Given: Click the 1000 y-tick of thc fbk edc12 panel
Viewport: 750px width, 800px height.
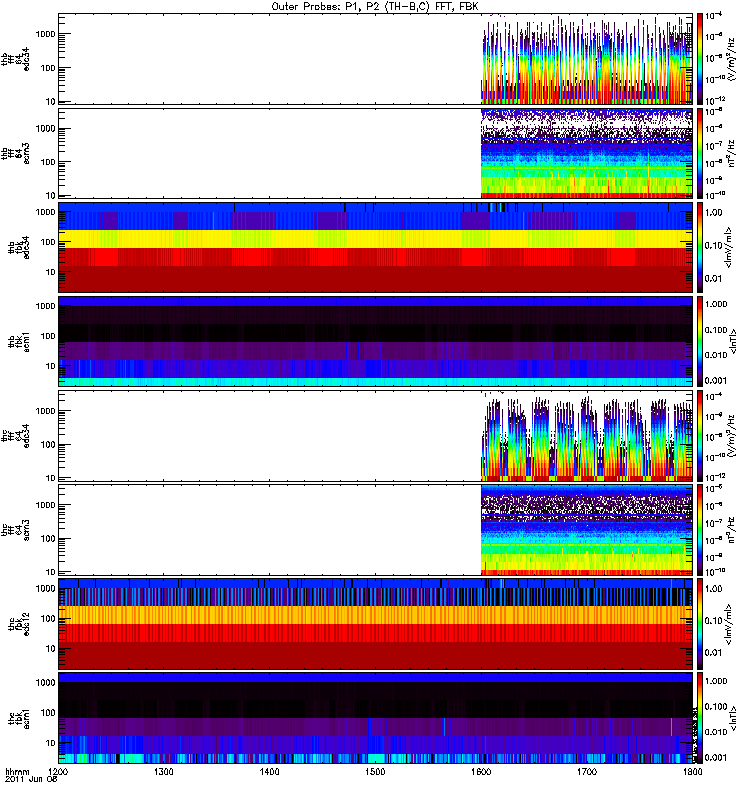Looking at the screenshot, I should pos(45,589).
